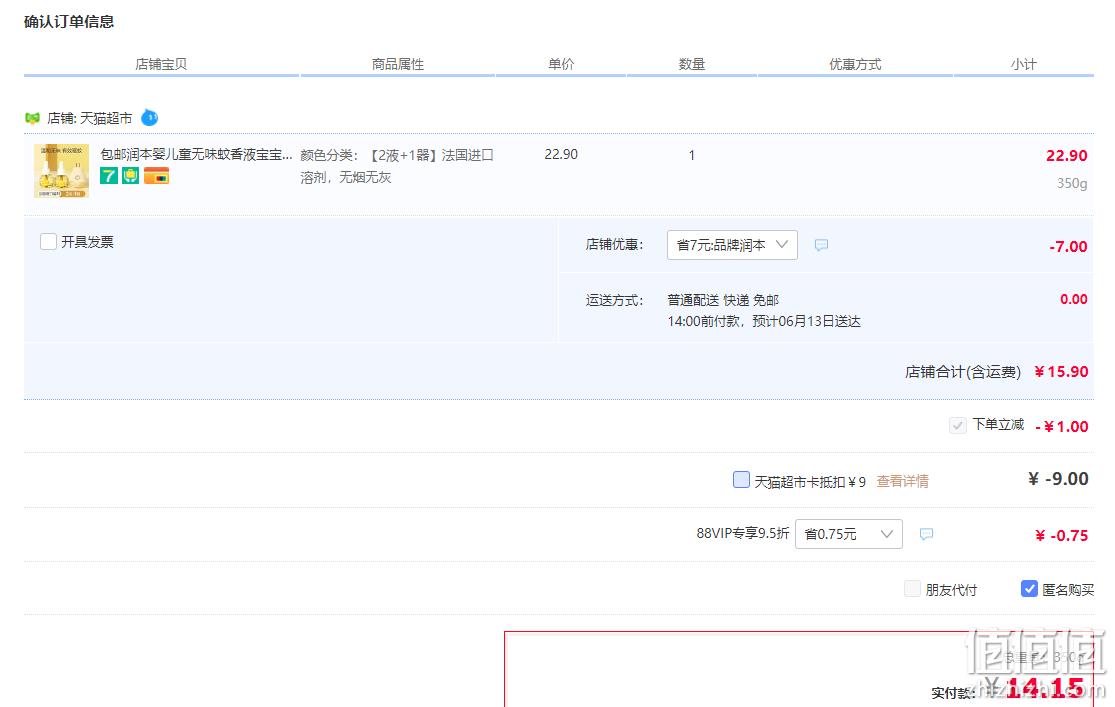The height and width of the screenshot is (707, 1115).
Task: Open the 省0.75元 88VIP discount dropdown
Action: coord(849,533)
